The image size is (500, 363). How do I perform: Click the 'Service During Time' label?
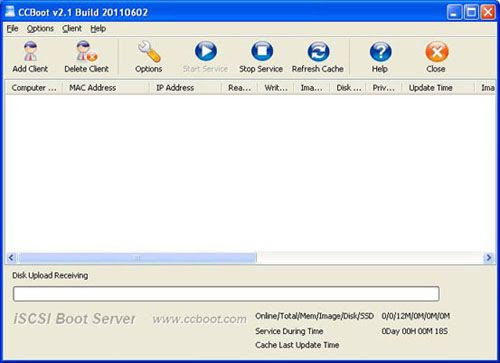pyautogui.click(x=289, y=331)
